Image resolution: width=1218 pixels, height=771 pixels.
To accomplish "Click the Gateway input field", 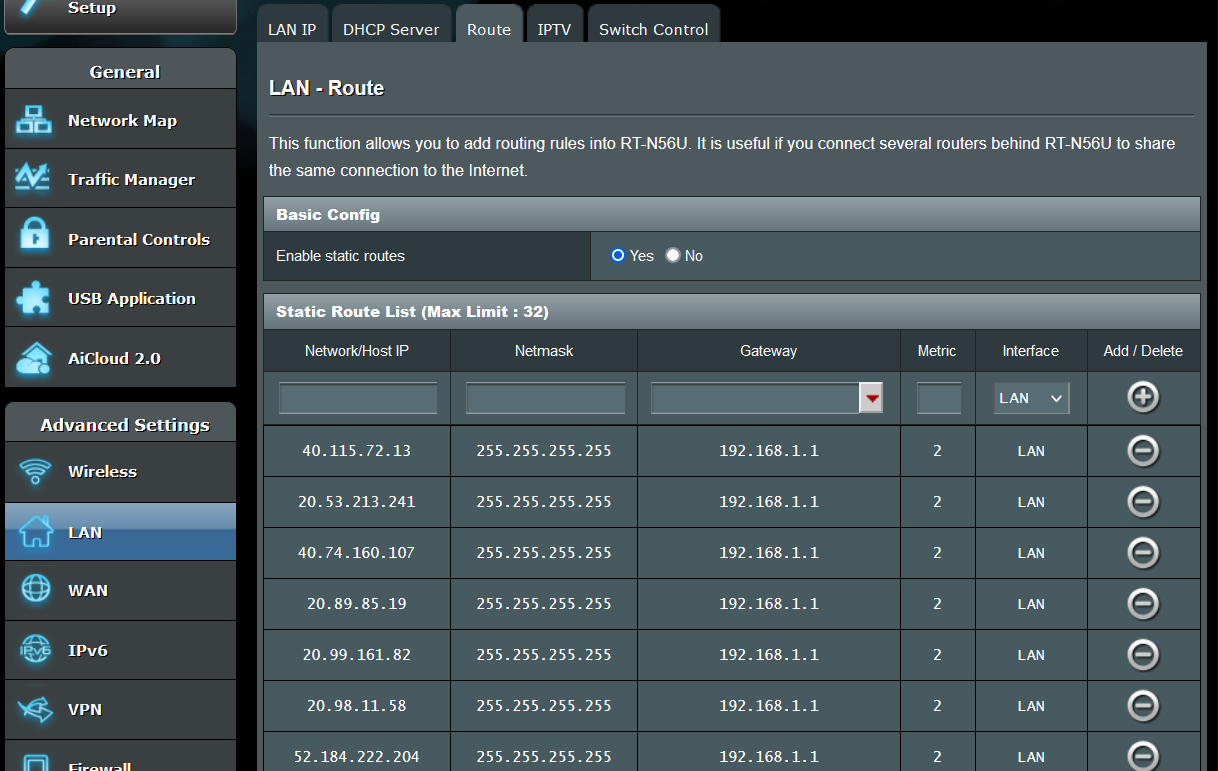I will pyautogui.click(x=755, y=398).
